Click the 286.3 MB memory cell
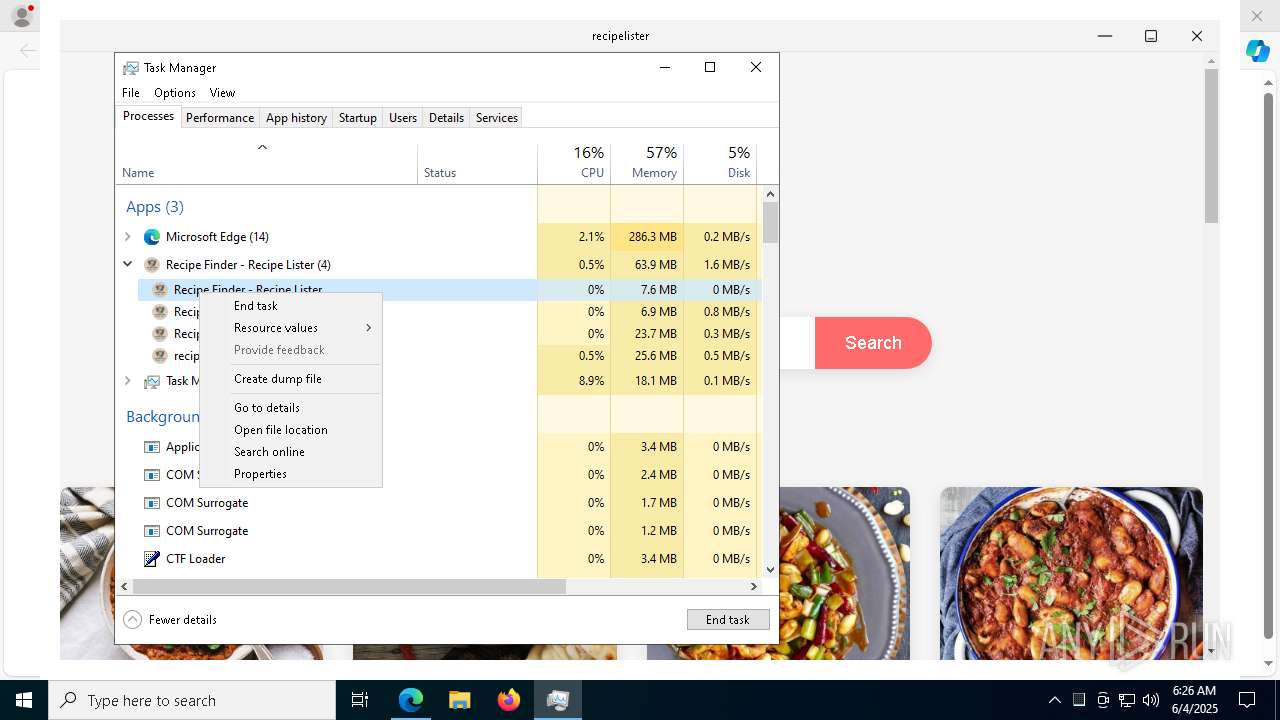Image resolution: width=1280 pixels, height=720 pixels. tap(647, 237)
